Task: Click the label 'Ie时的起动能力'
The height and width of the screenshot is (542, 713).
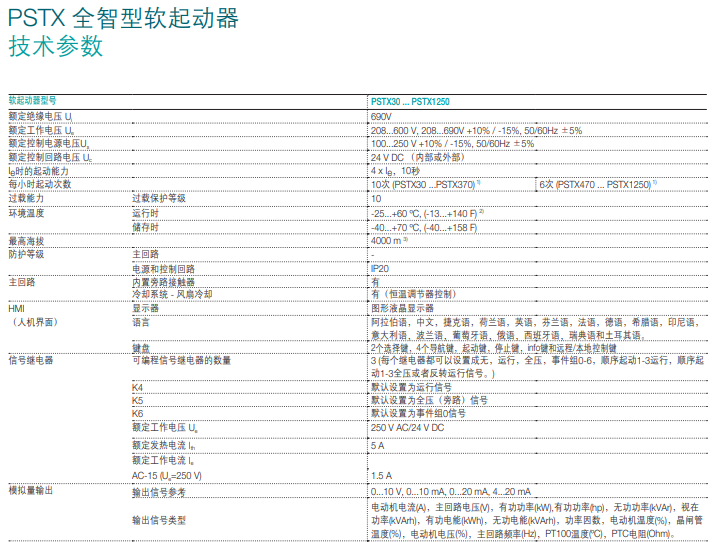Action: [39, 171]
